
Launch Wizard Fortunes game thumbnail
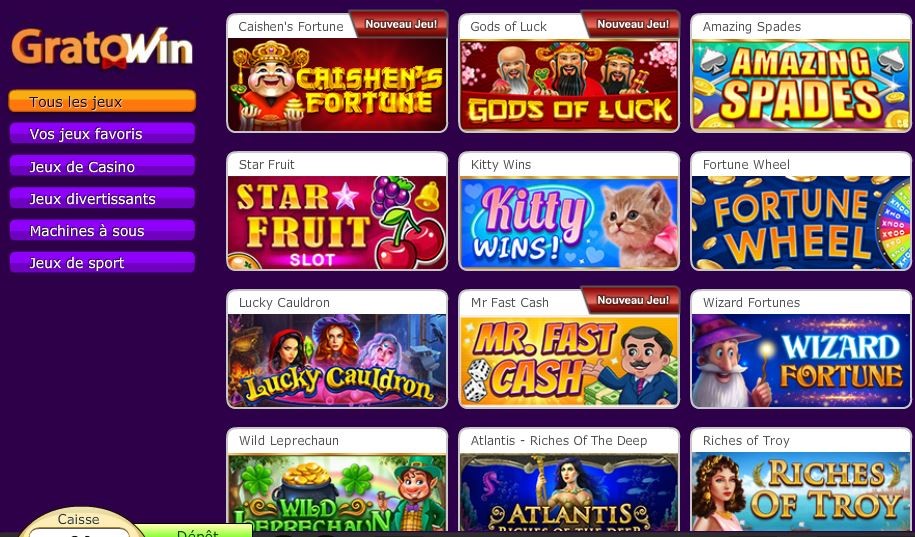[x=801, y=360]
